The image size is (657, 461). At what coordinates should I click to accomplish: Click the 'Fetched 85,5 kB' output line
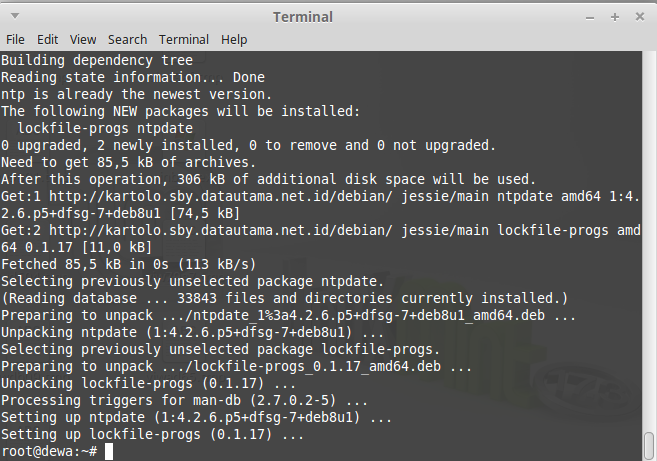128,264
